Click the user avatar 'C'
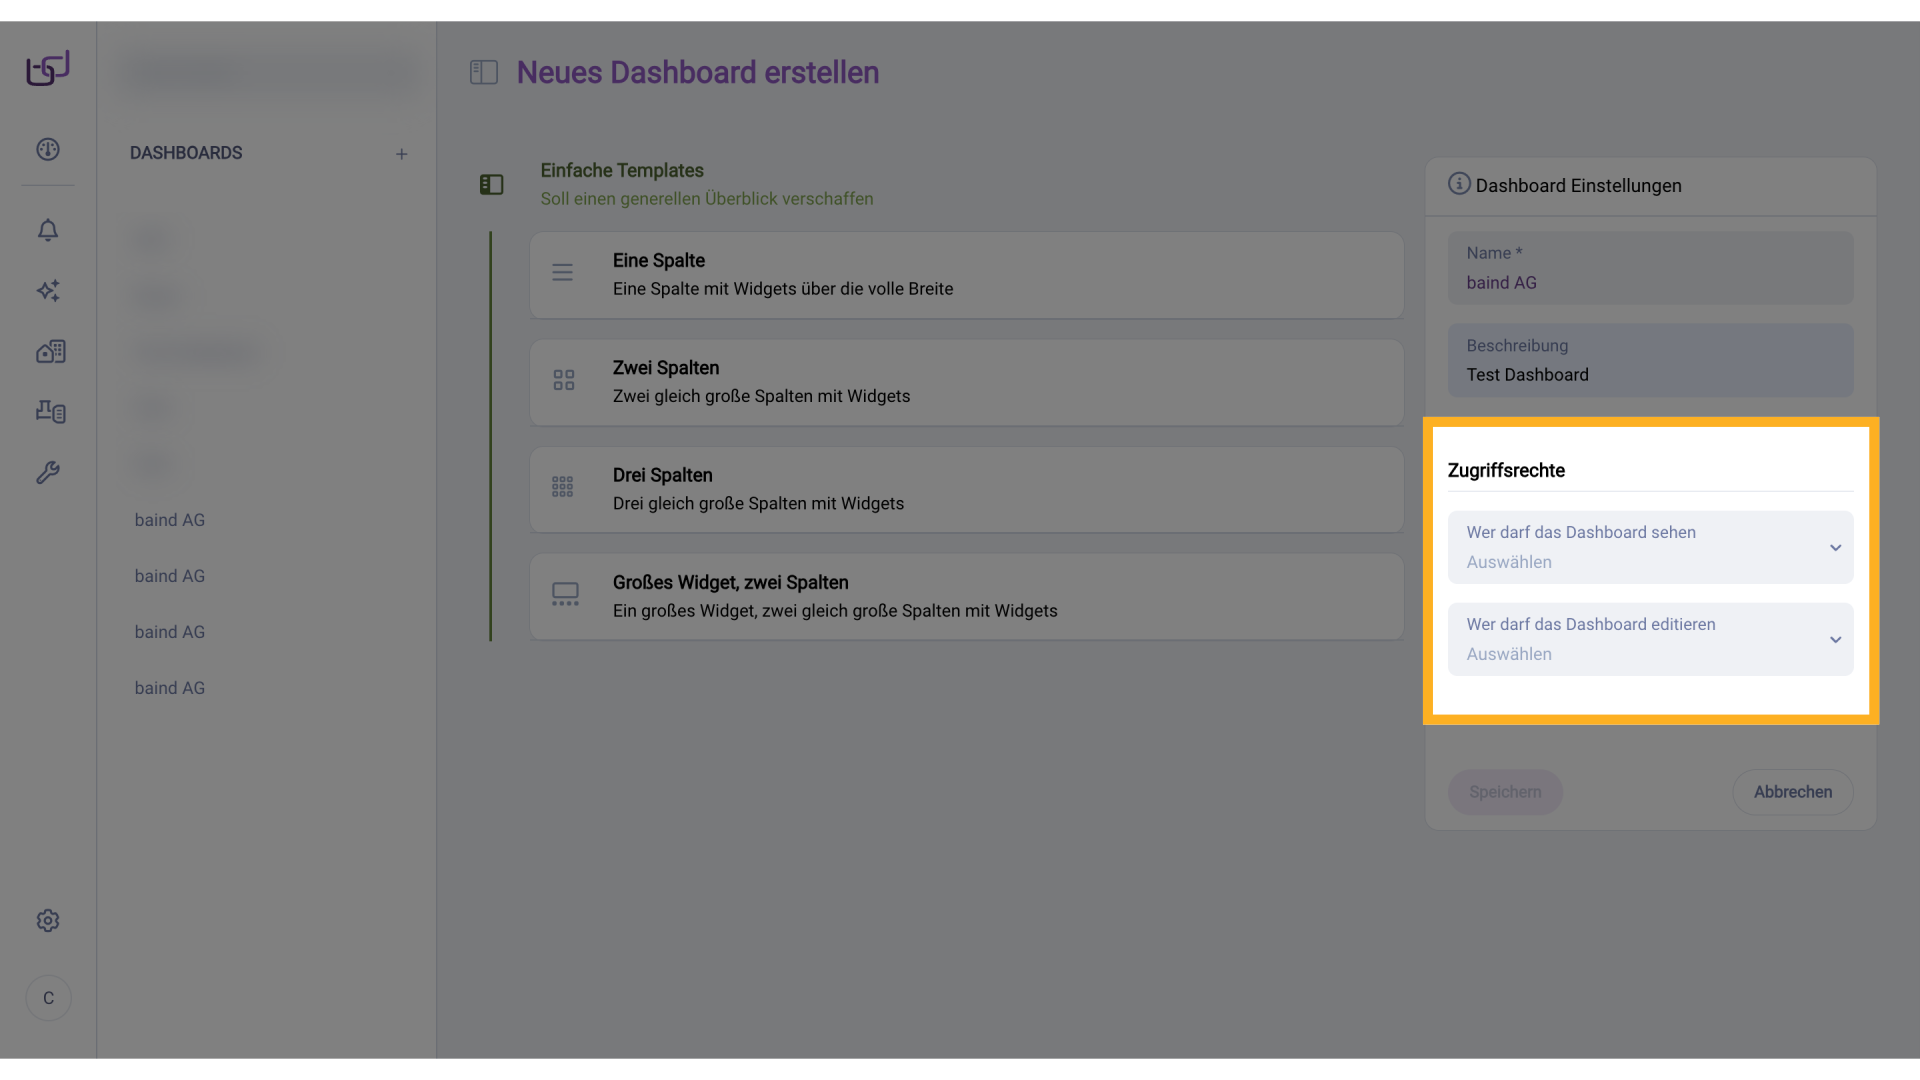 pos(48,998)
